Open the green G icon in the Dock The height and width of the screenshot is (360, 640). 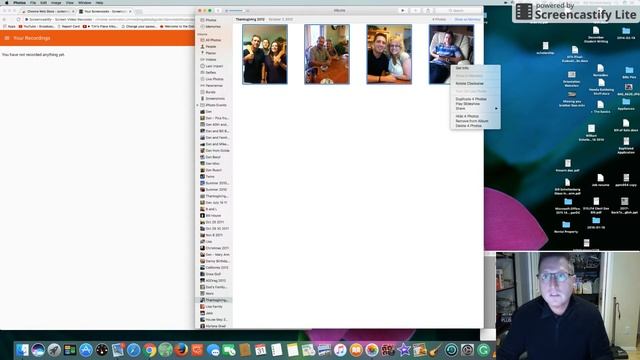[483, 350]
